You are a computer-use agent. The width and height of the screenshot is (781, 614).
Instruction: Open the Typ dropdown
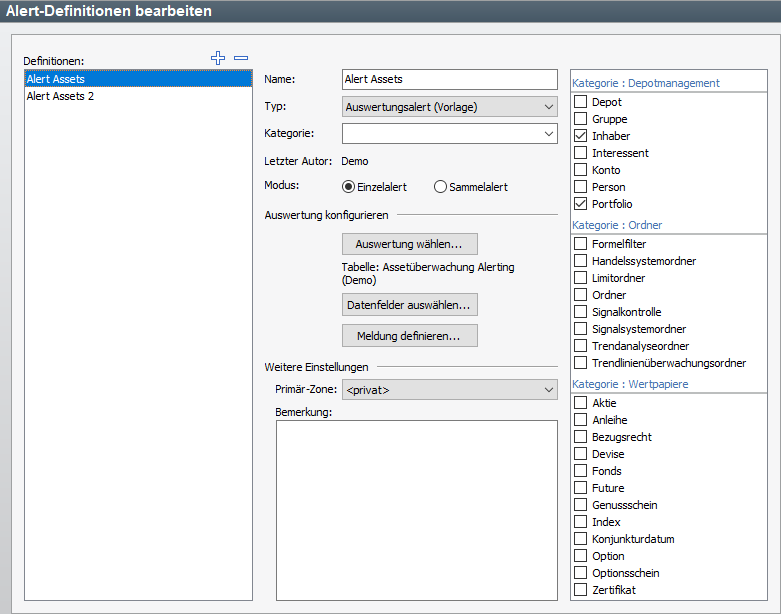tap(449, 107)
